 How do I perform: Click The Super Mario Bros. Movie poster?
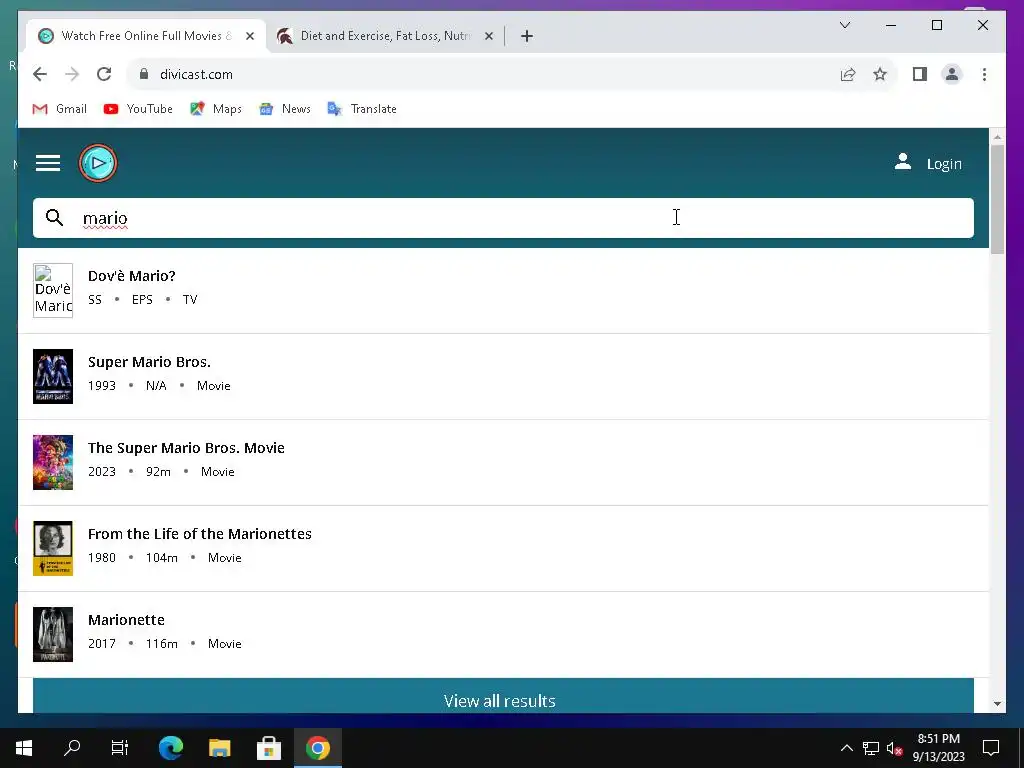(x=53, y=462)
